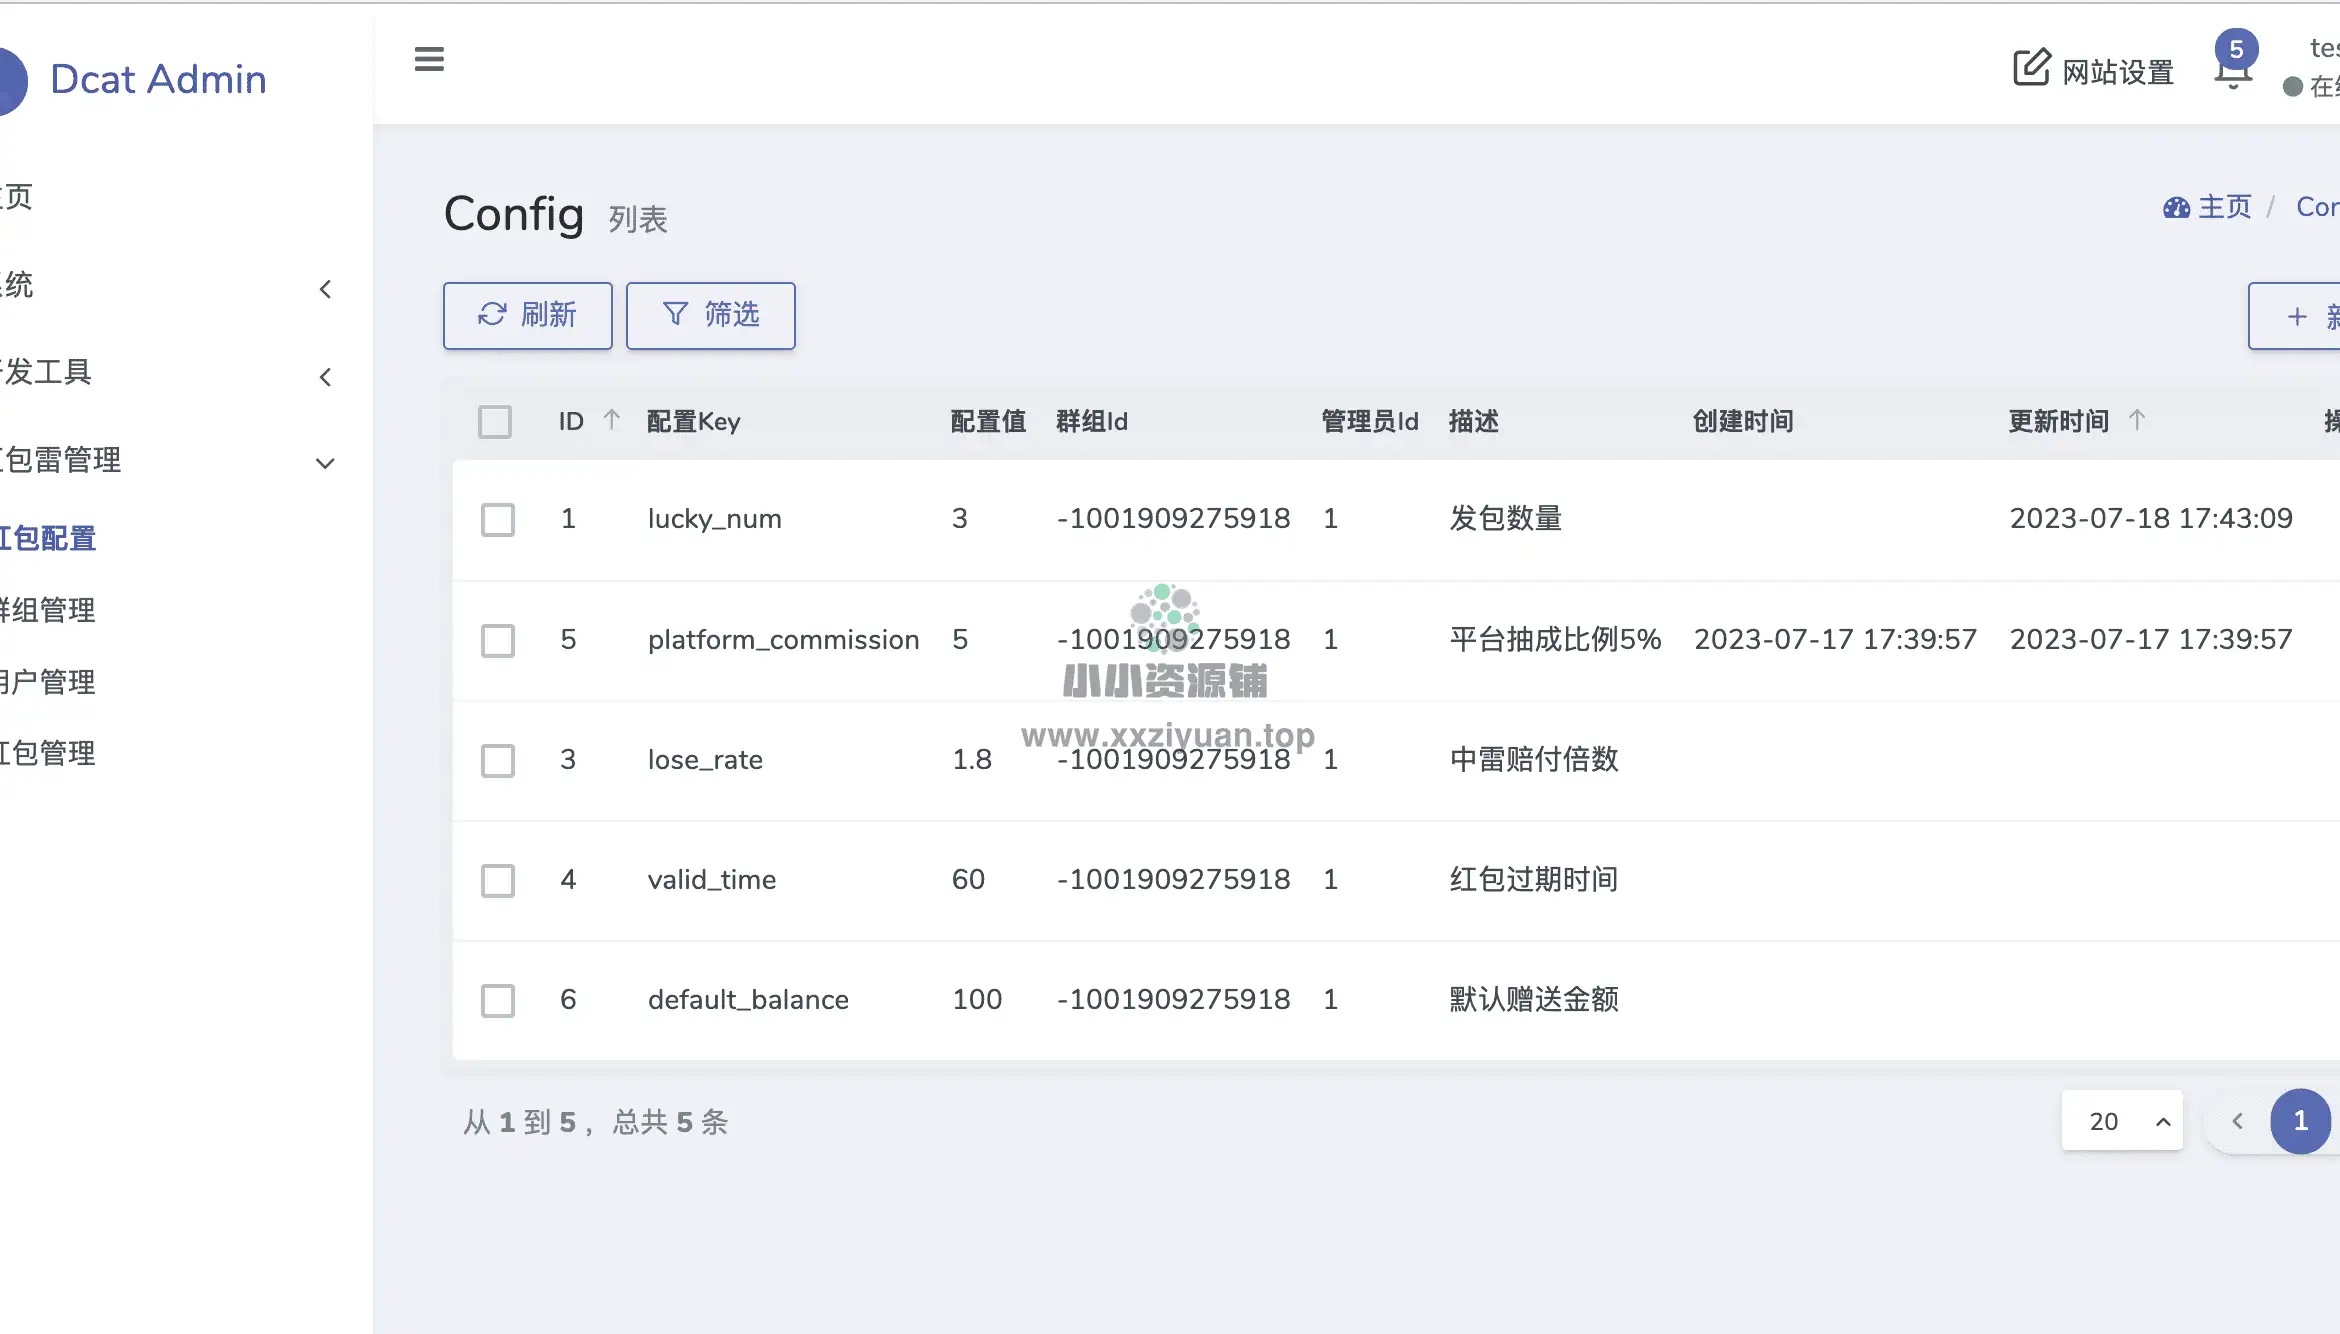Image resolution: width=2340 pixels, height=1334 pixels.
Task: Click the funnel icon in 筛选 button
Action: [x=676, y=315]
